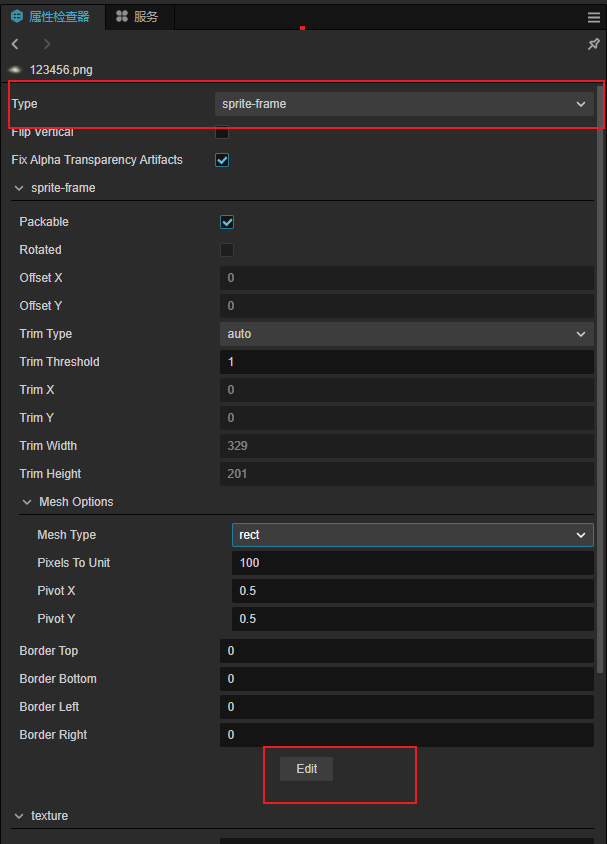Uncheck Fix Alpha Transparency Artifacts
This screenshot has height=844, width=607.
click(222, 160)
